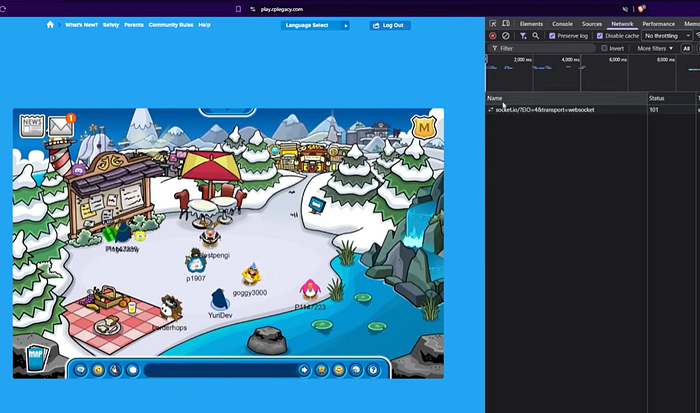The height and width of the screenshot is (413, 700).
Task: Uncheck the Disable cache checkbox
Action: pos(600,36)
